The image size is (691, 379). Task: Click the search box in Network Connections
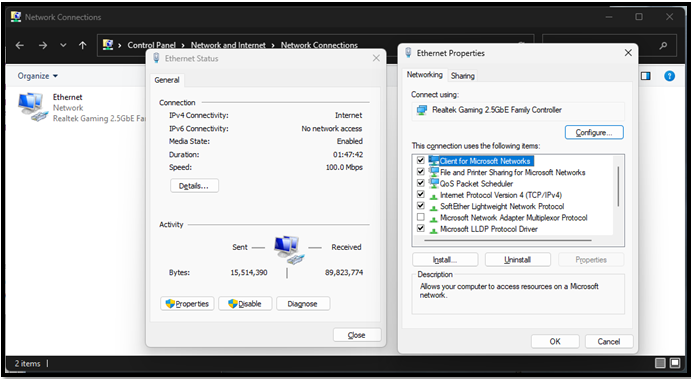[x=609, y=45]
